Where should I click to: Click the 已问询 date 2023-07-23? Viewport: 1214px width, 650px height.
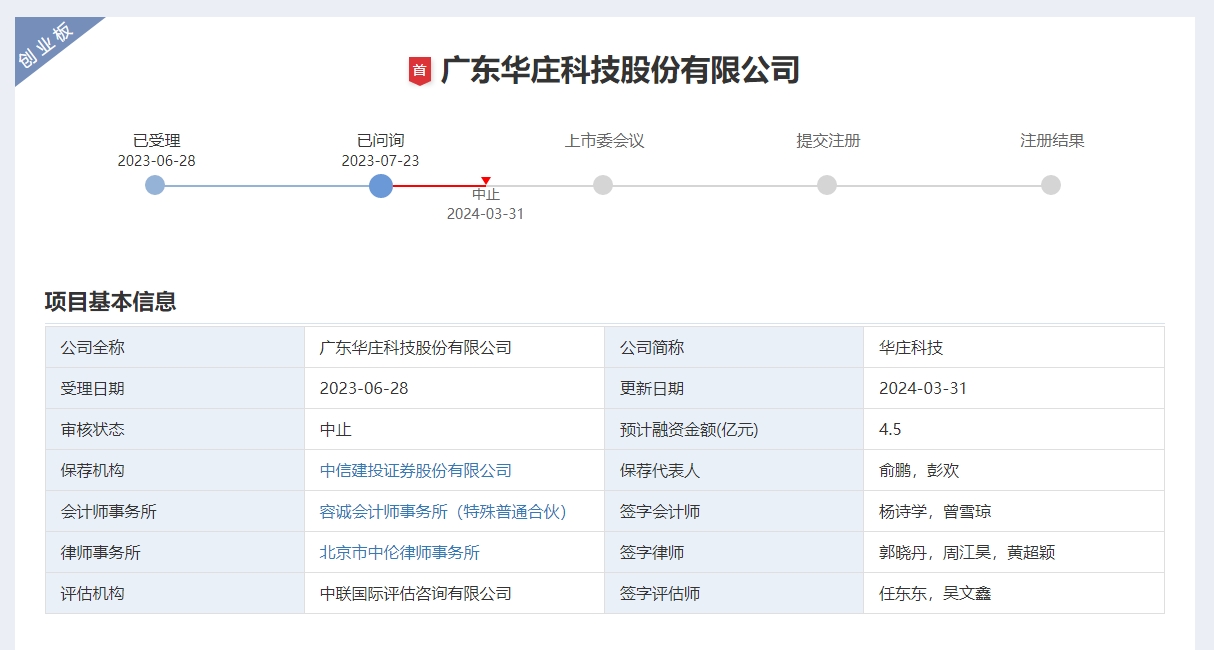[380, 160]
